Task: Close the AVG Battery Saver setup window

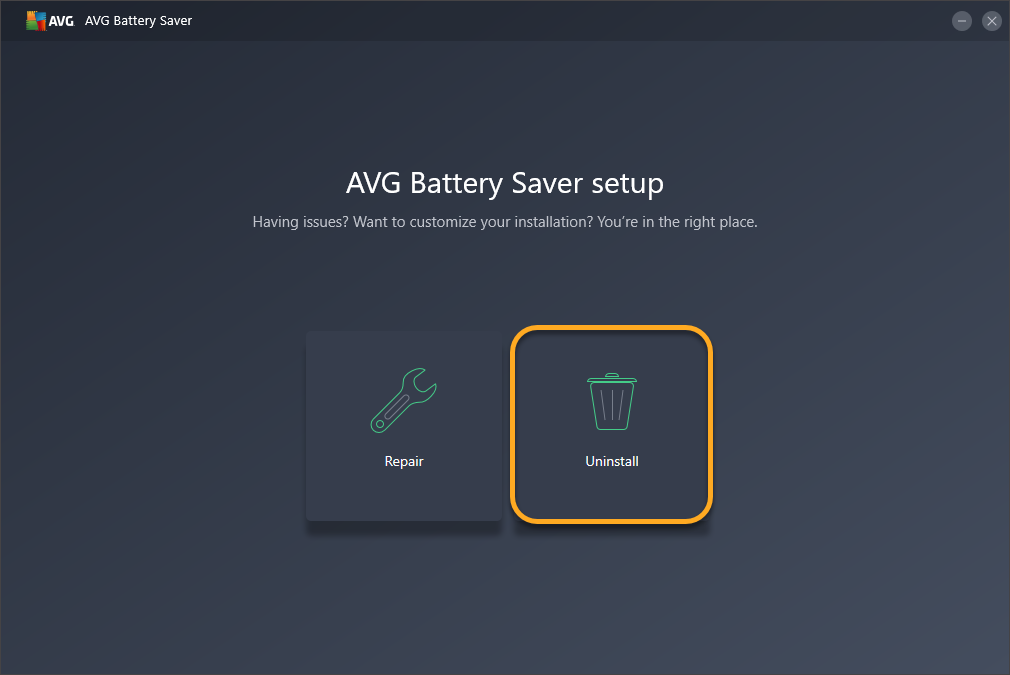Action: (x=992, y=21)
